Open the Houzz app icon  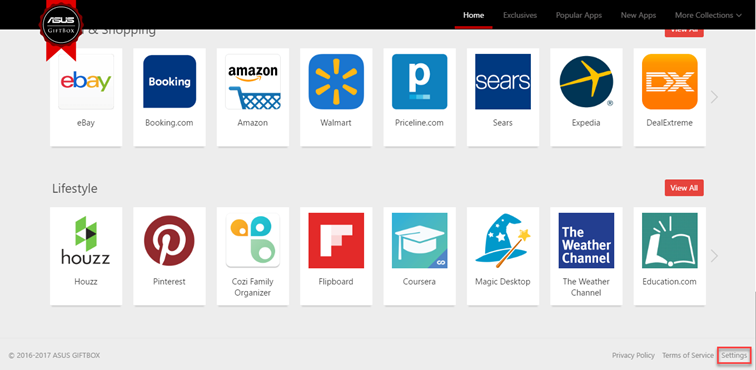click(86, 241)
